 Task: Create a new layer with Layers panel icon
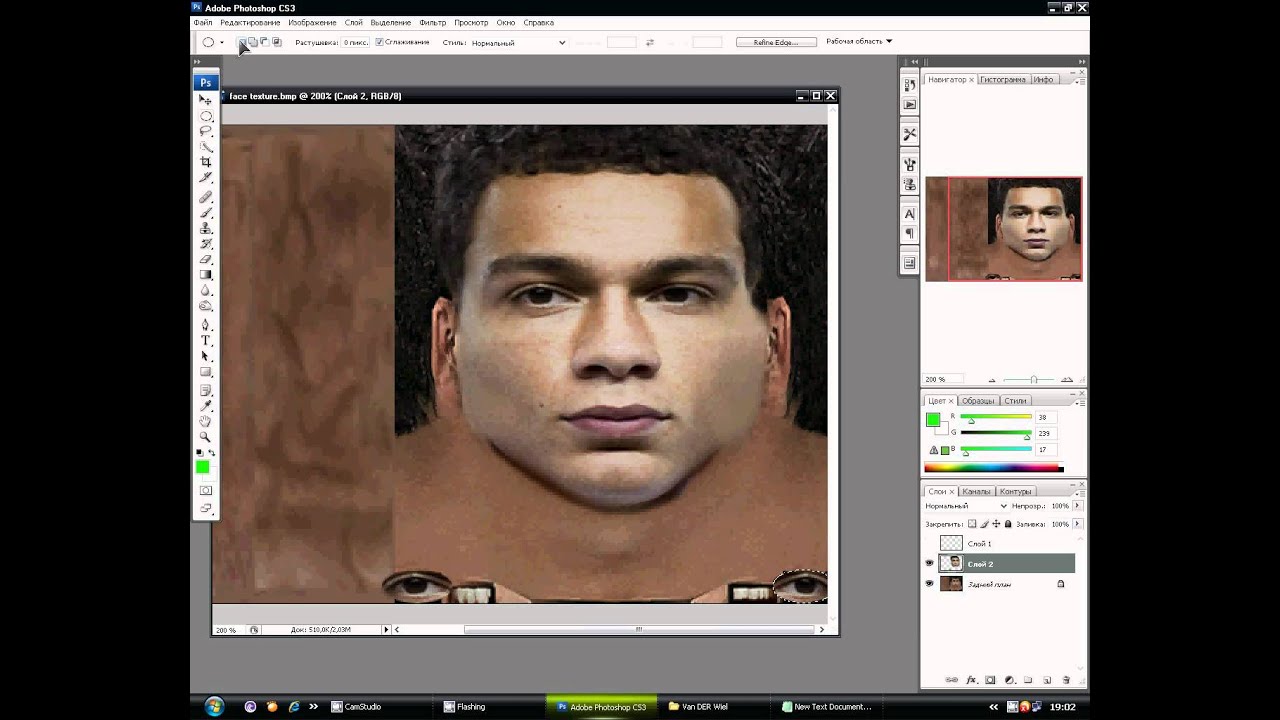1047,680
